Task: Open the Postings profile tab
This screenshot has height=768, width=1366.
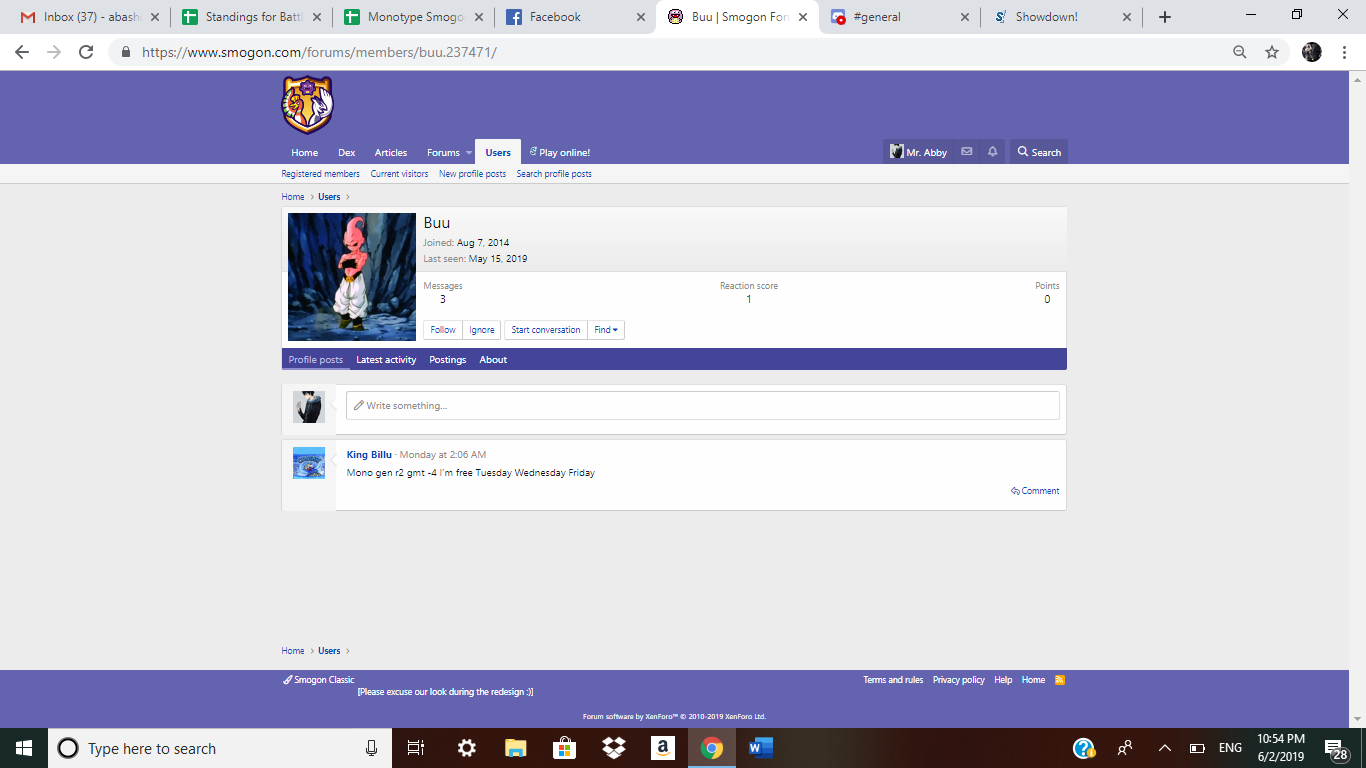Action: tap(448, 360)
